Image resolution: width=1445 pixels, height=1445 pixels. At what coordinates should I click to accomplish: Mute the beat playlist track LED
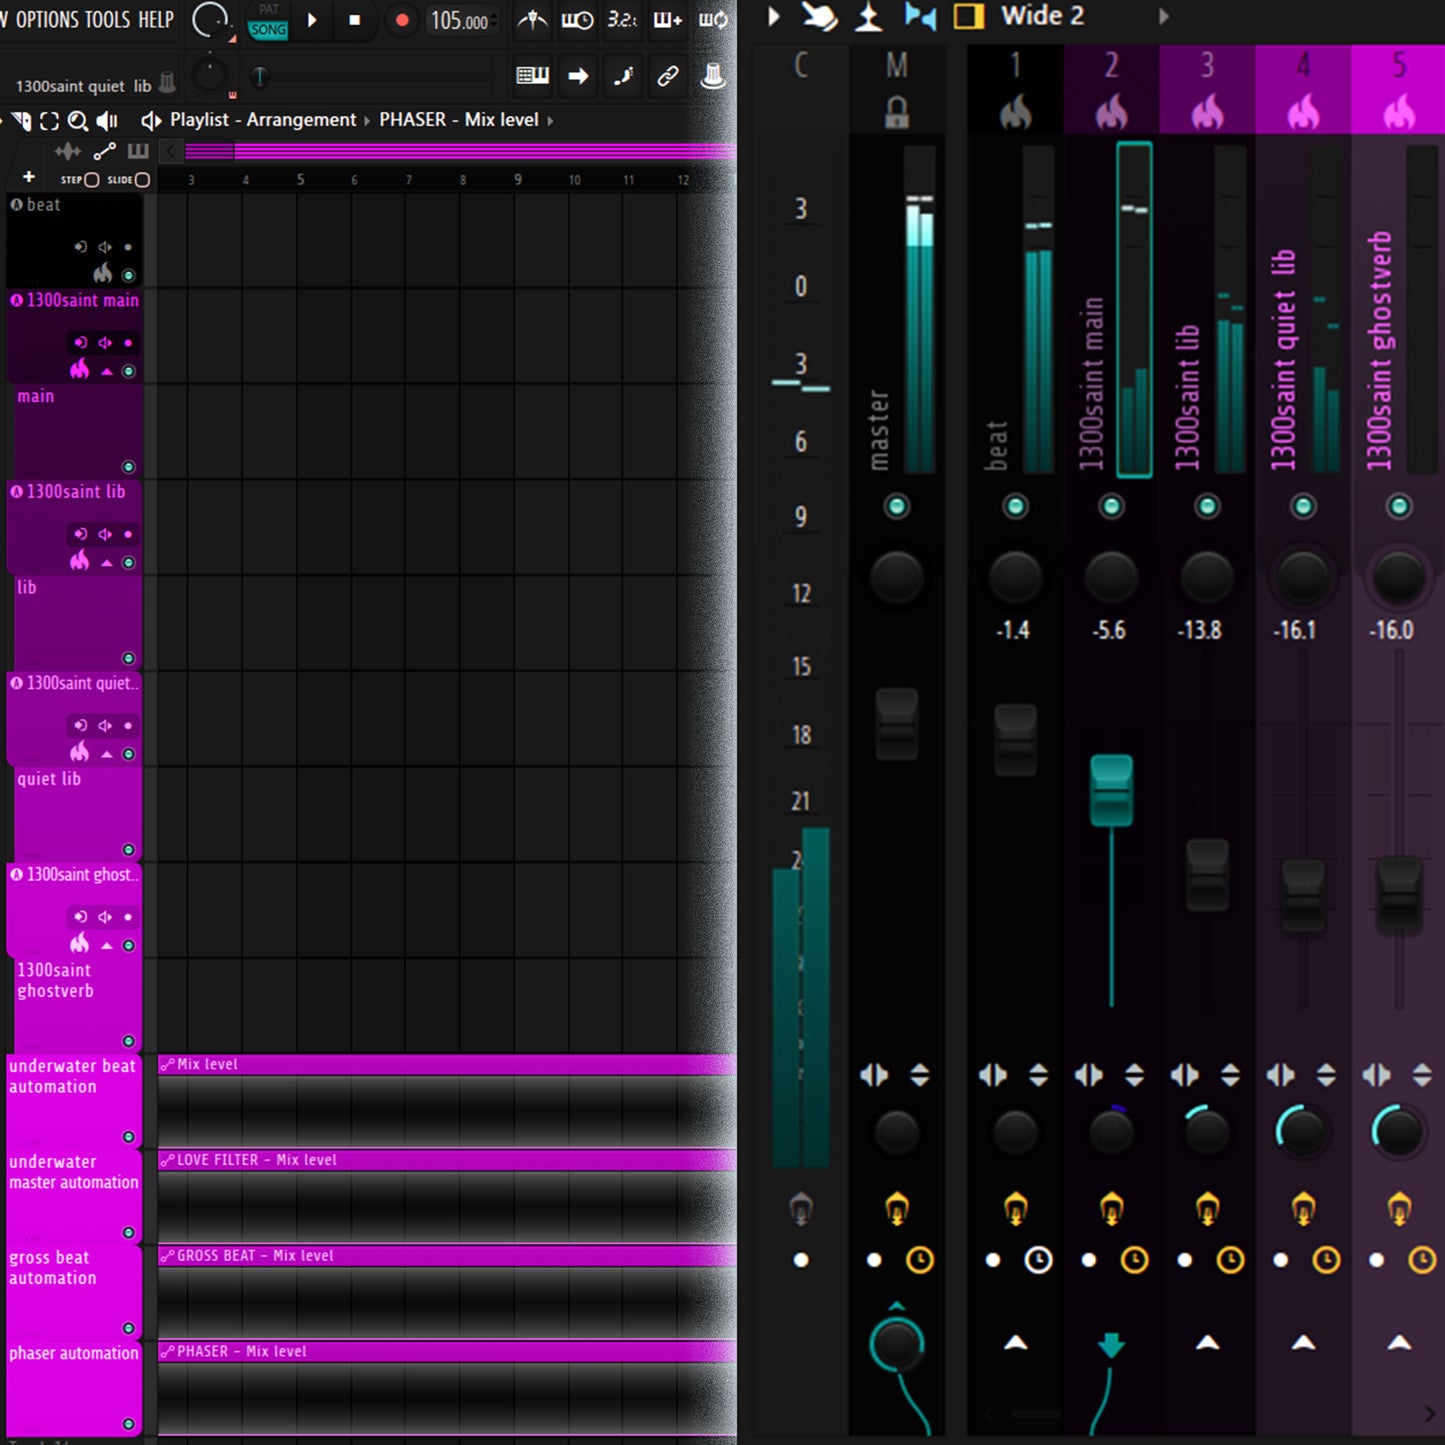(x=128, y=275)
